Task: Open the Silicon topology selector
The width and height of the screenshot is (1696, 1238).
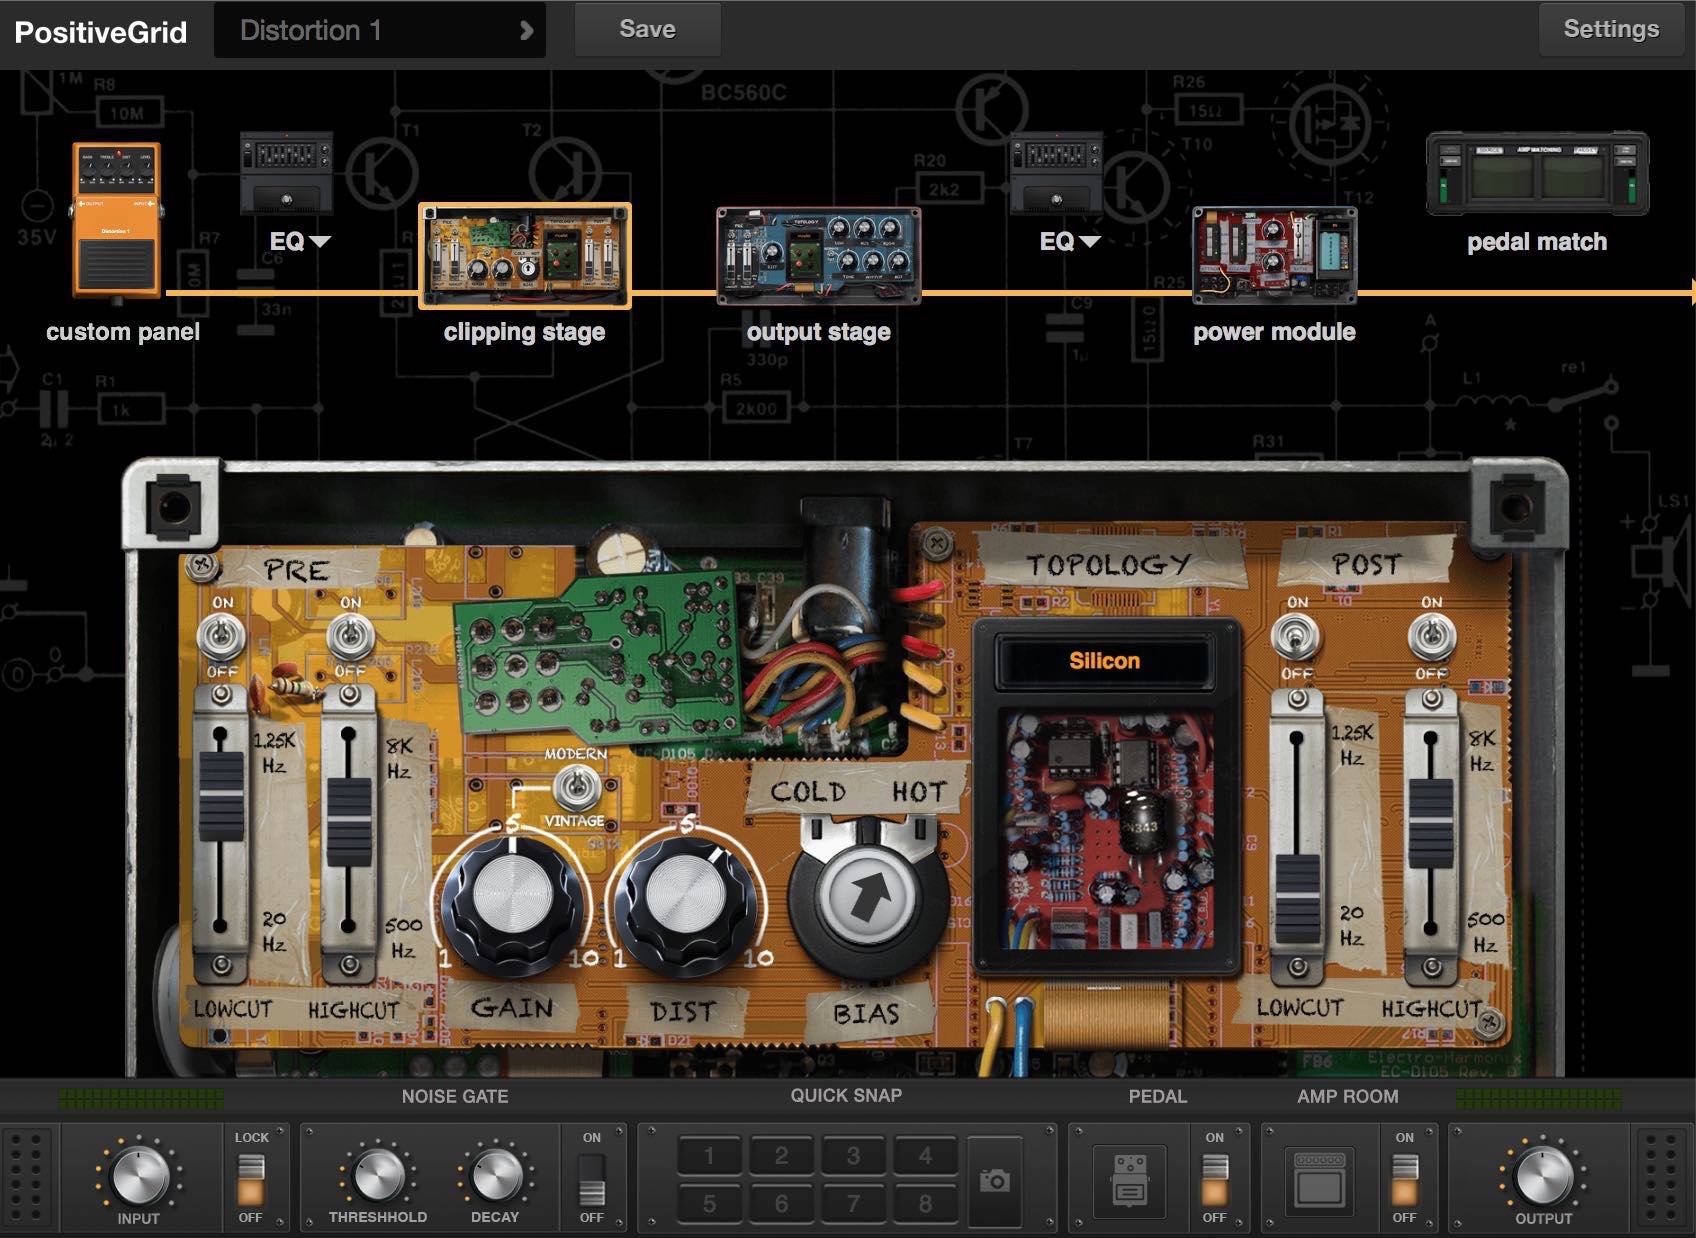Action: click(1104, 661)
